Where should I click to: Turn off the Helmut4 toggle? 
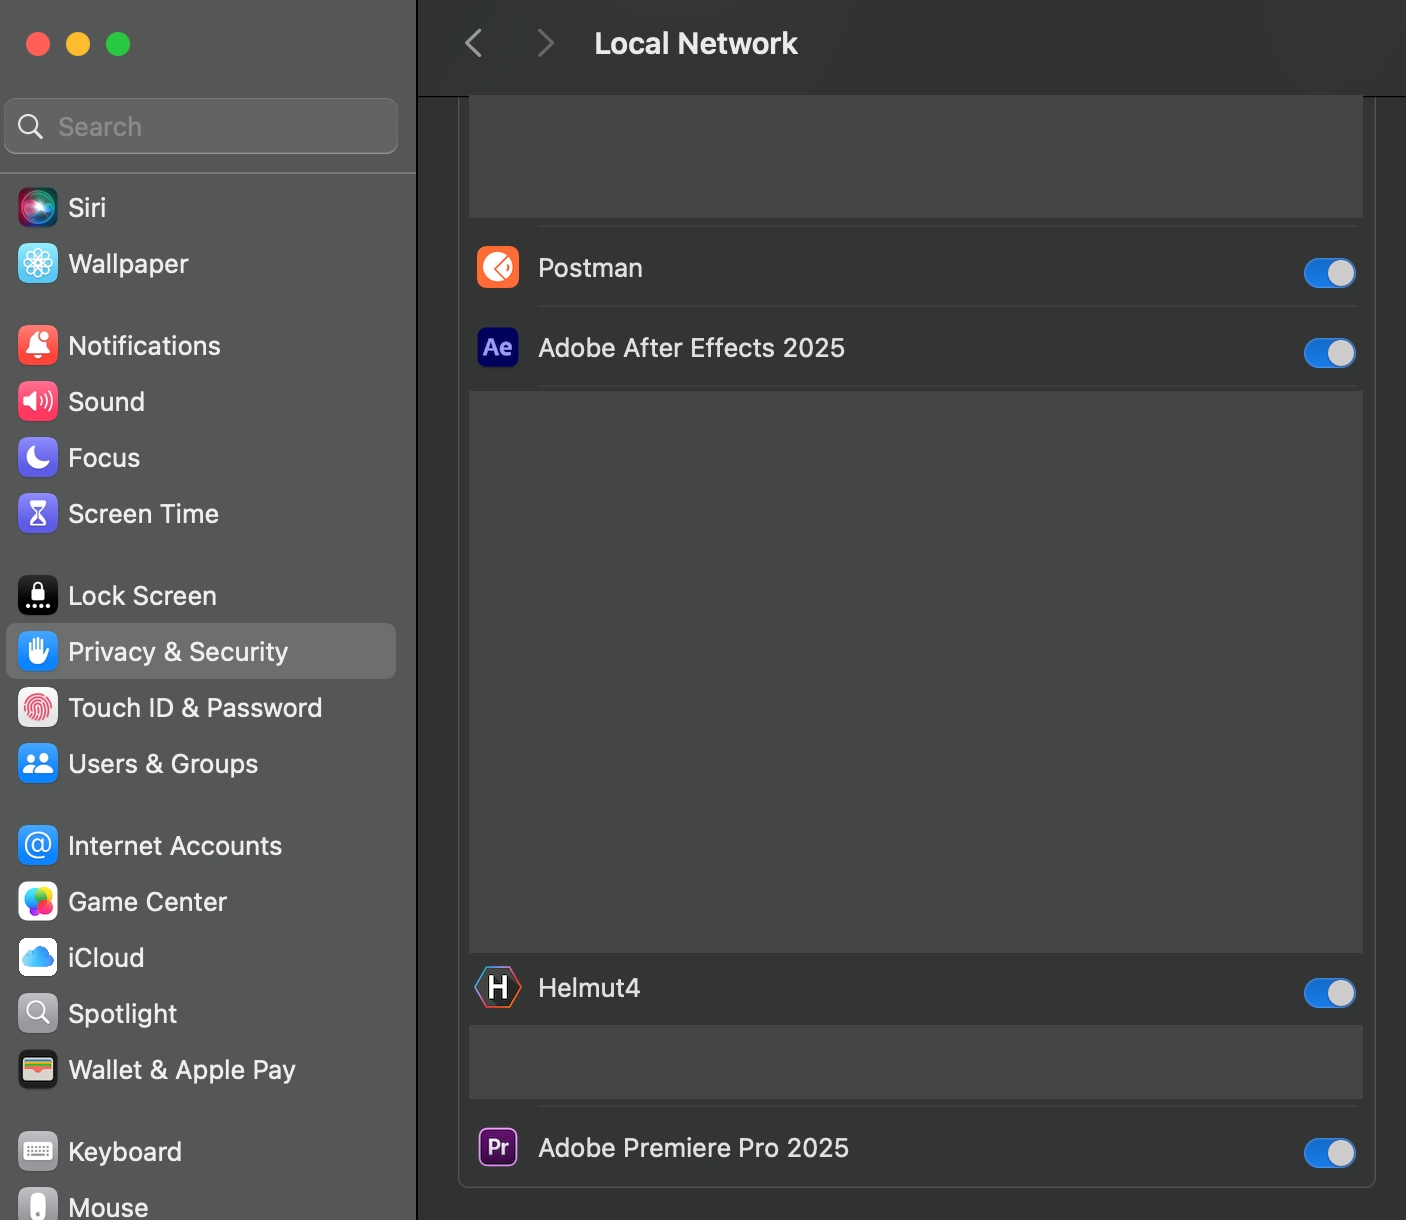(x=1329, y=993)
